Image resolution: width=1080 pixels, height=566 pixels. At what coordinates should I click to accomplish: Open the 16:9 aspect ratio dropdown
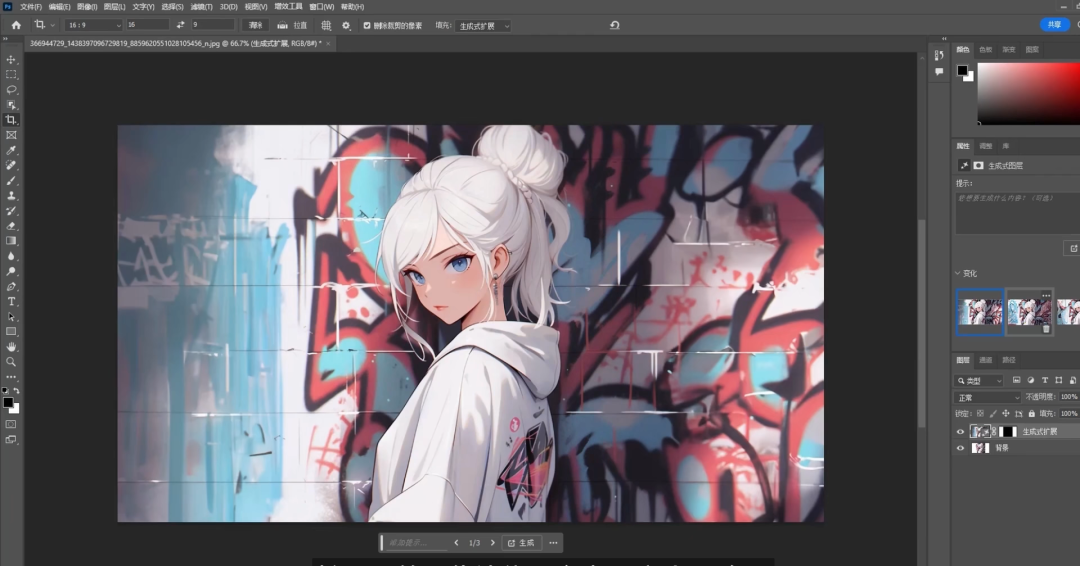point(91,25)
